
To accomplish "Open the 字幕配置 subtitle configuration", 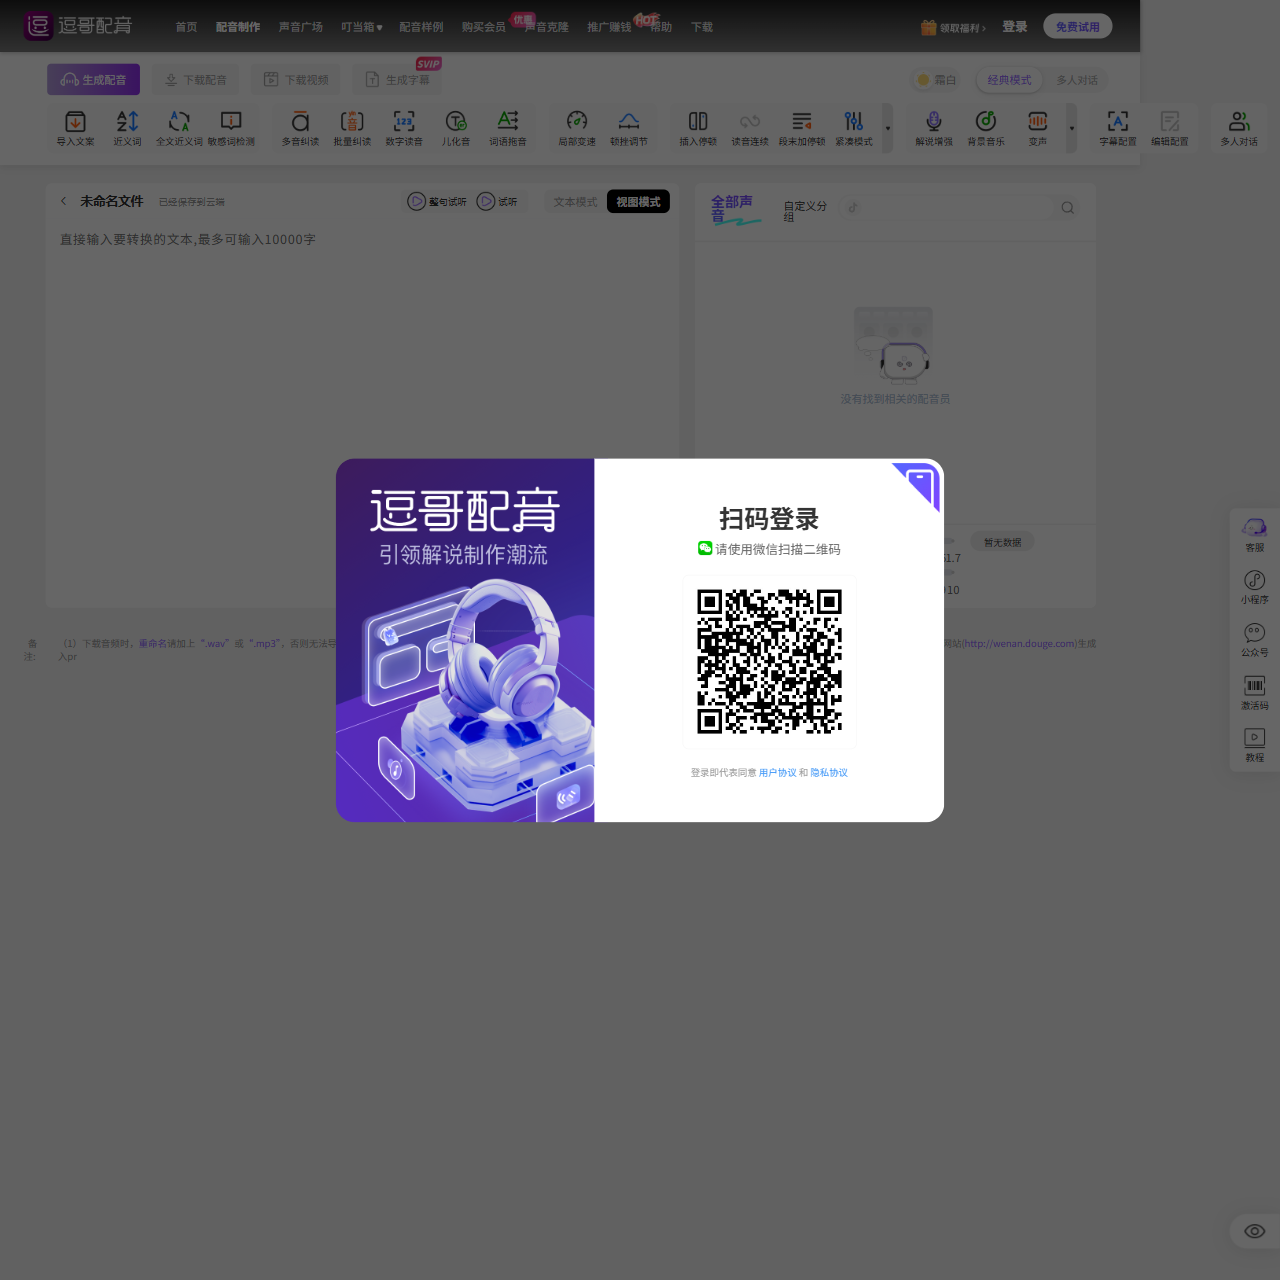I will pos(1117,128).
